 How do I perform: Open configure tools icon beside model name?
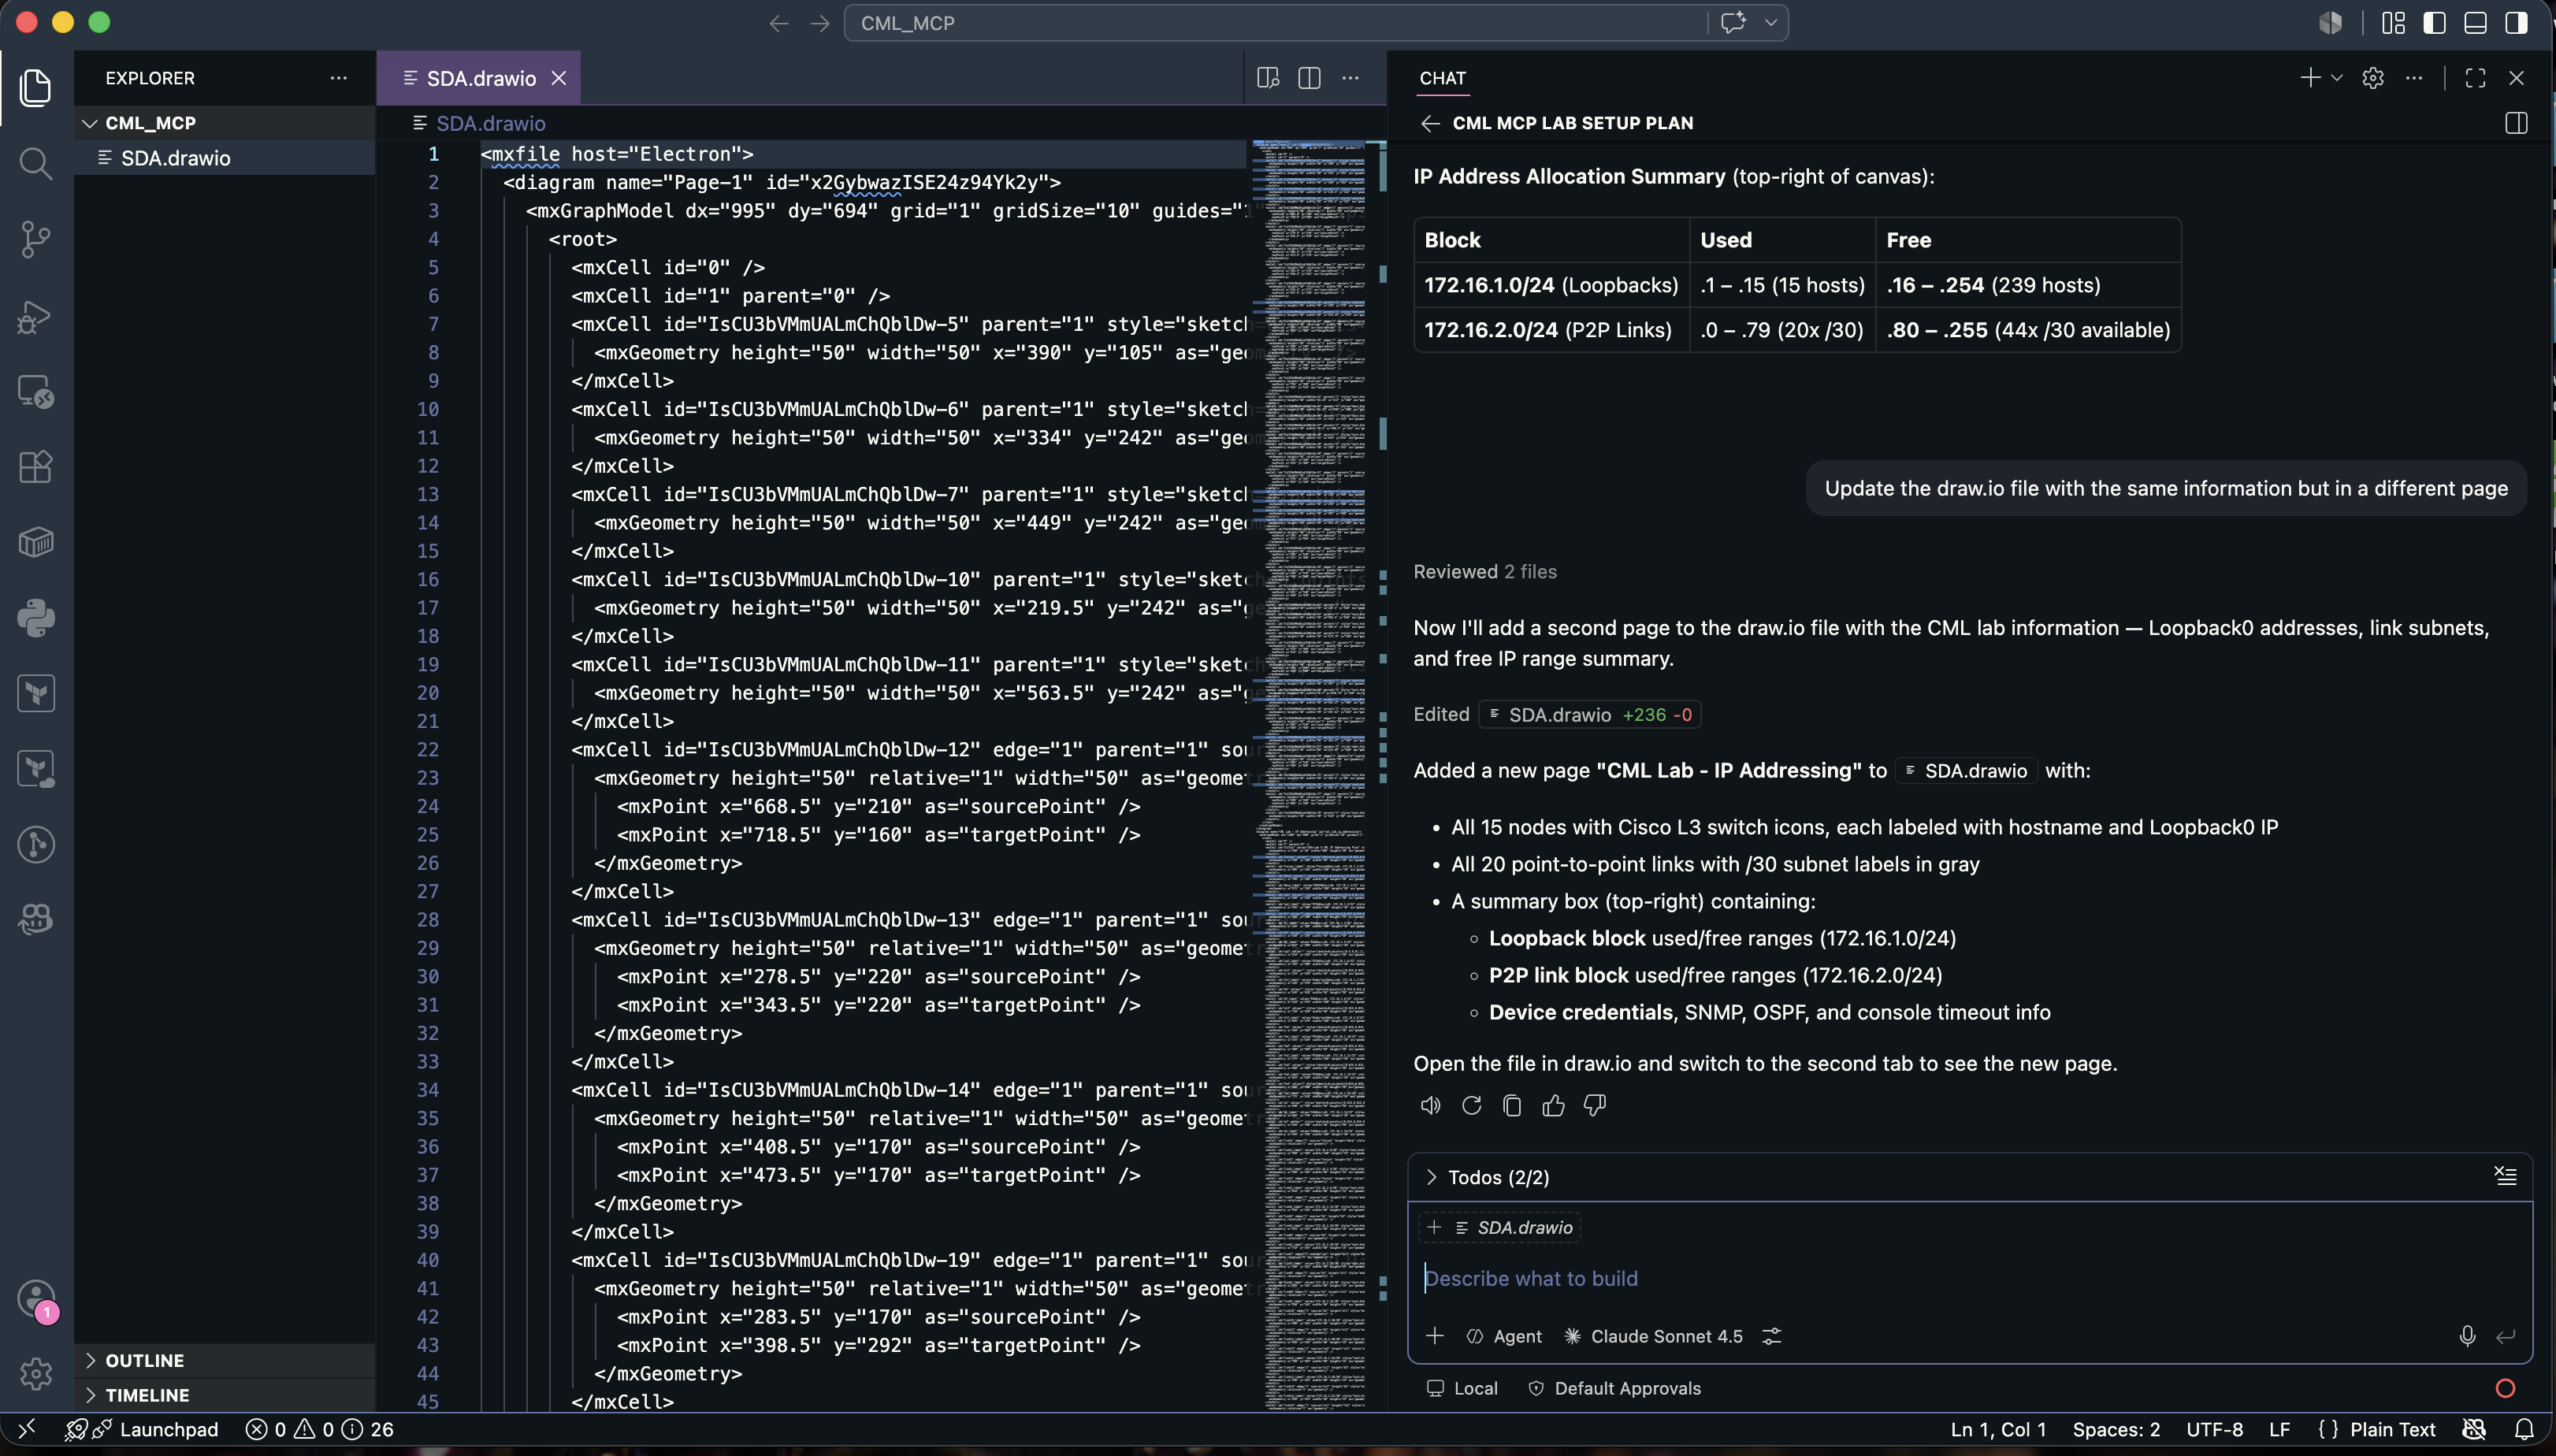1771,1336
